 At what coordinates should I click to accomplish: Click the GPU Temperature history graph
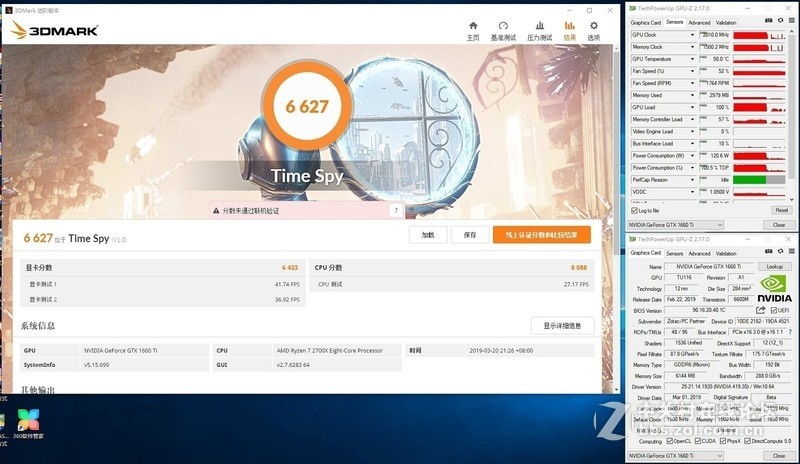[x=759, y=59]
